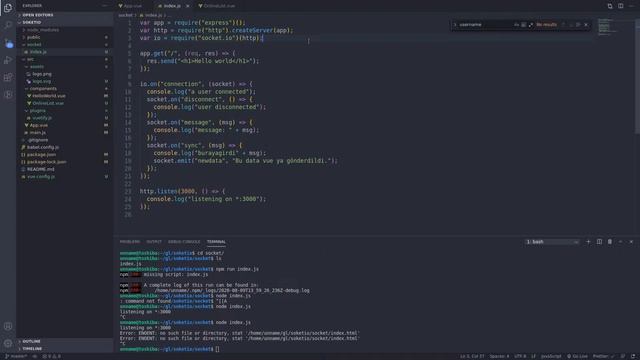The image size is (640, 360).
Task: Go to next match in find widget
Action: (x=571, y=24)
